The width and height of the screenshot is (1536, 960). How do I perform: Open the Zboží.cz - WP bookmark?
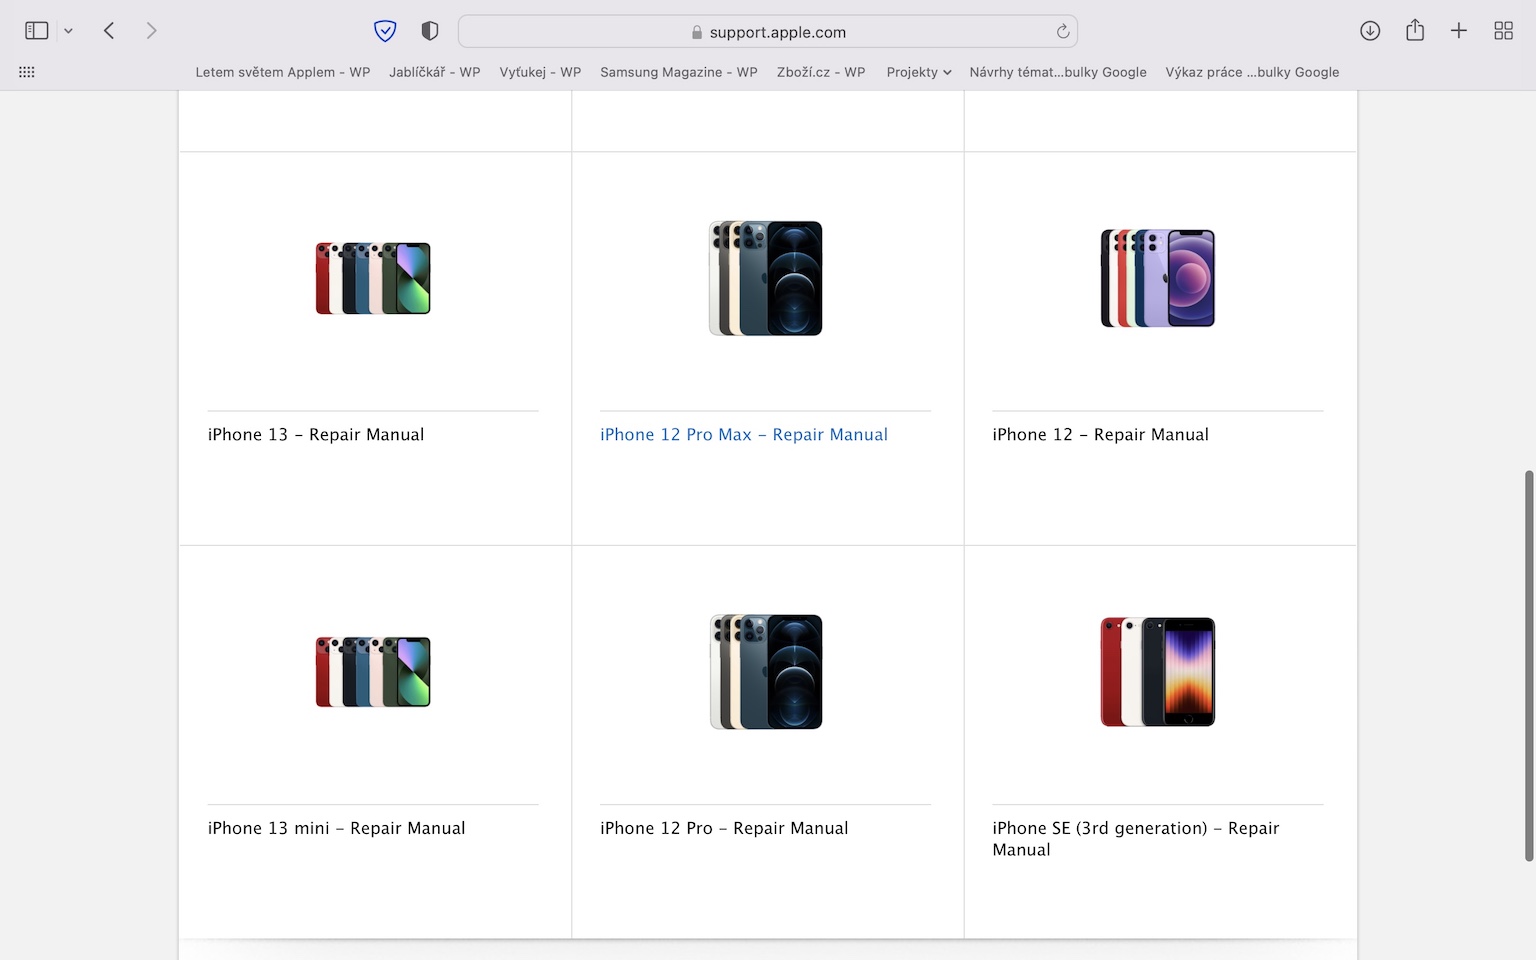pos(821,72)
